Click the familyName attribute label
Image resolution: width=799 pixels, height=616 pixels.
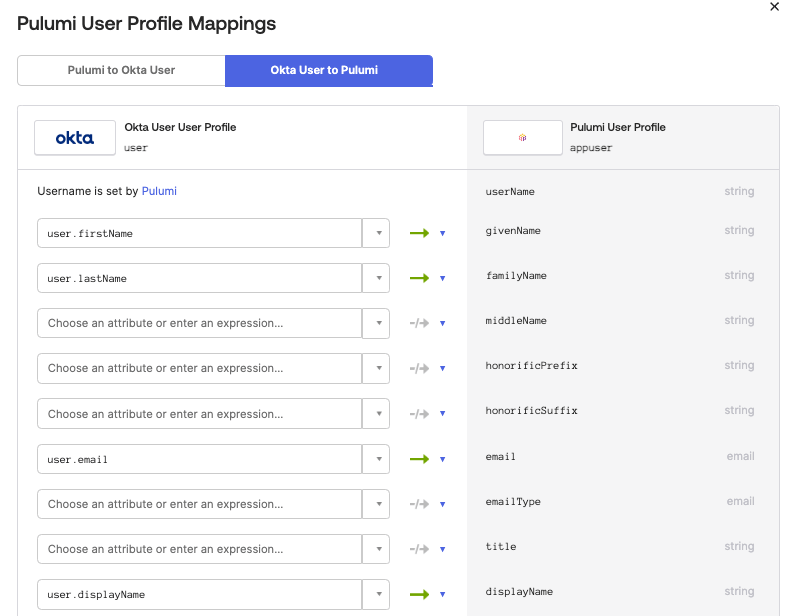coord(516,276)
